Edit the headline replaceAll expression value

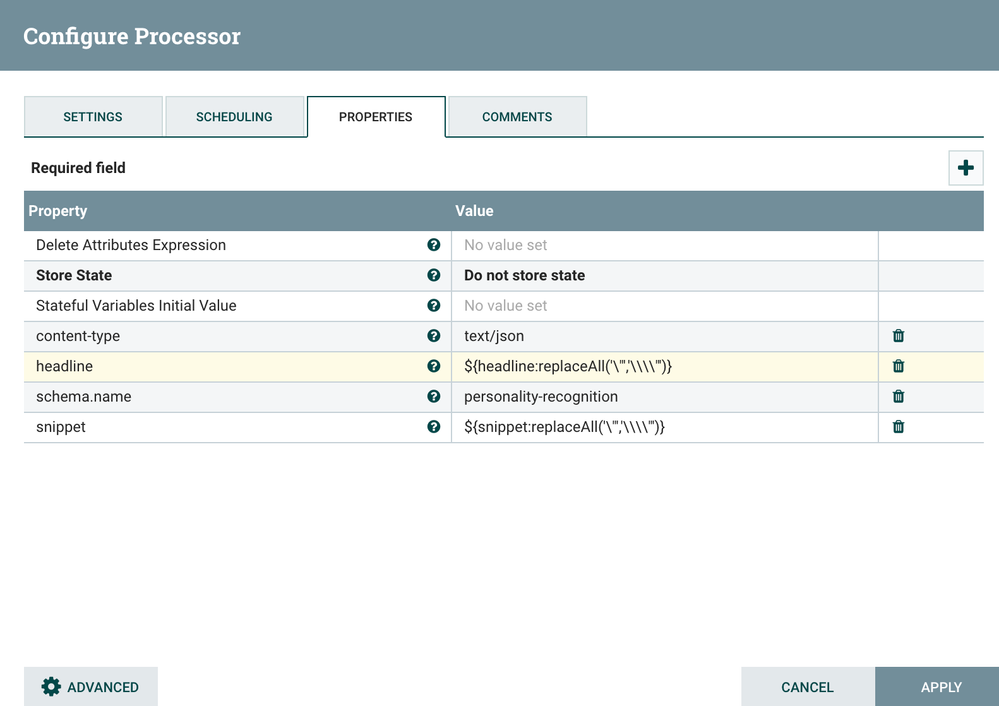(664, 367)
